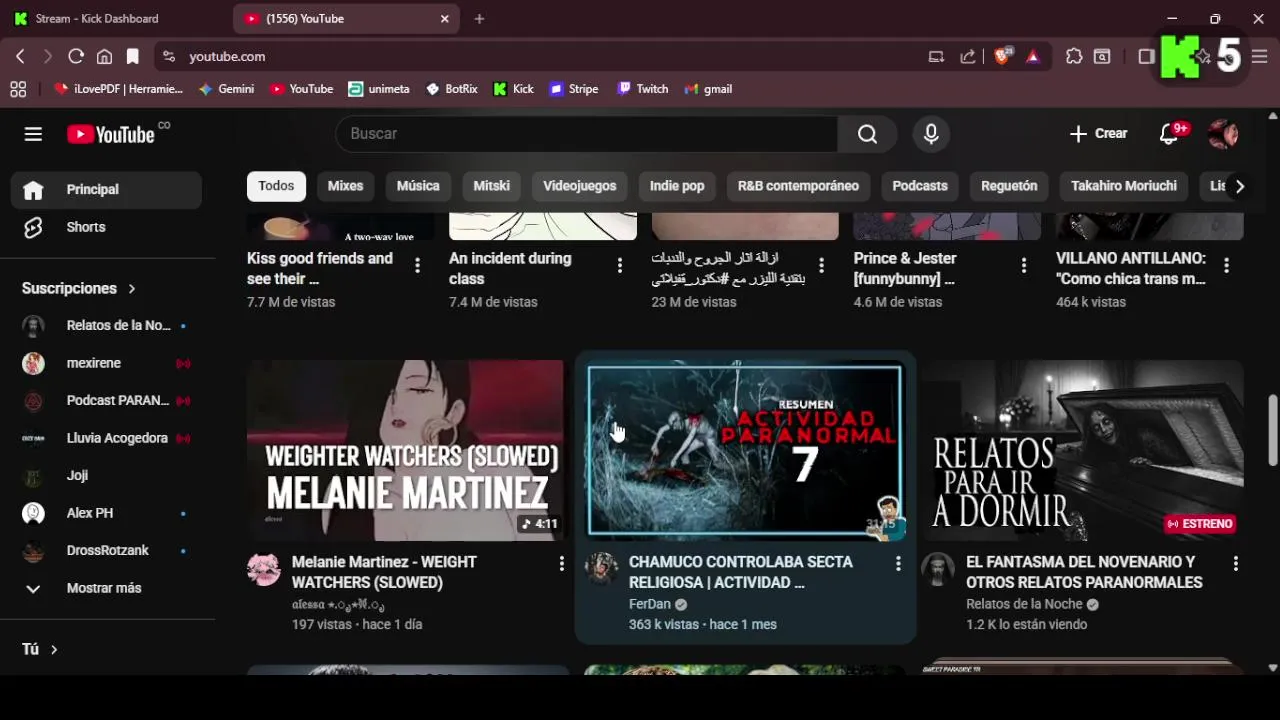This screenshot has height=720, width=1280.
Task: Select the Todos filter chip
Action: click(276, 186)
